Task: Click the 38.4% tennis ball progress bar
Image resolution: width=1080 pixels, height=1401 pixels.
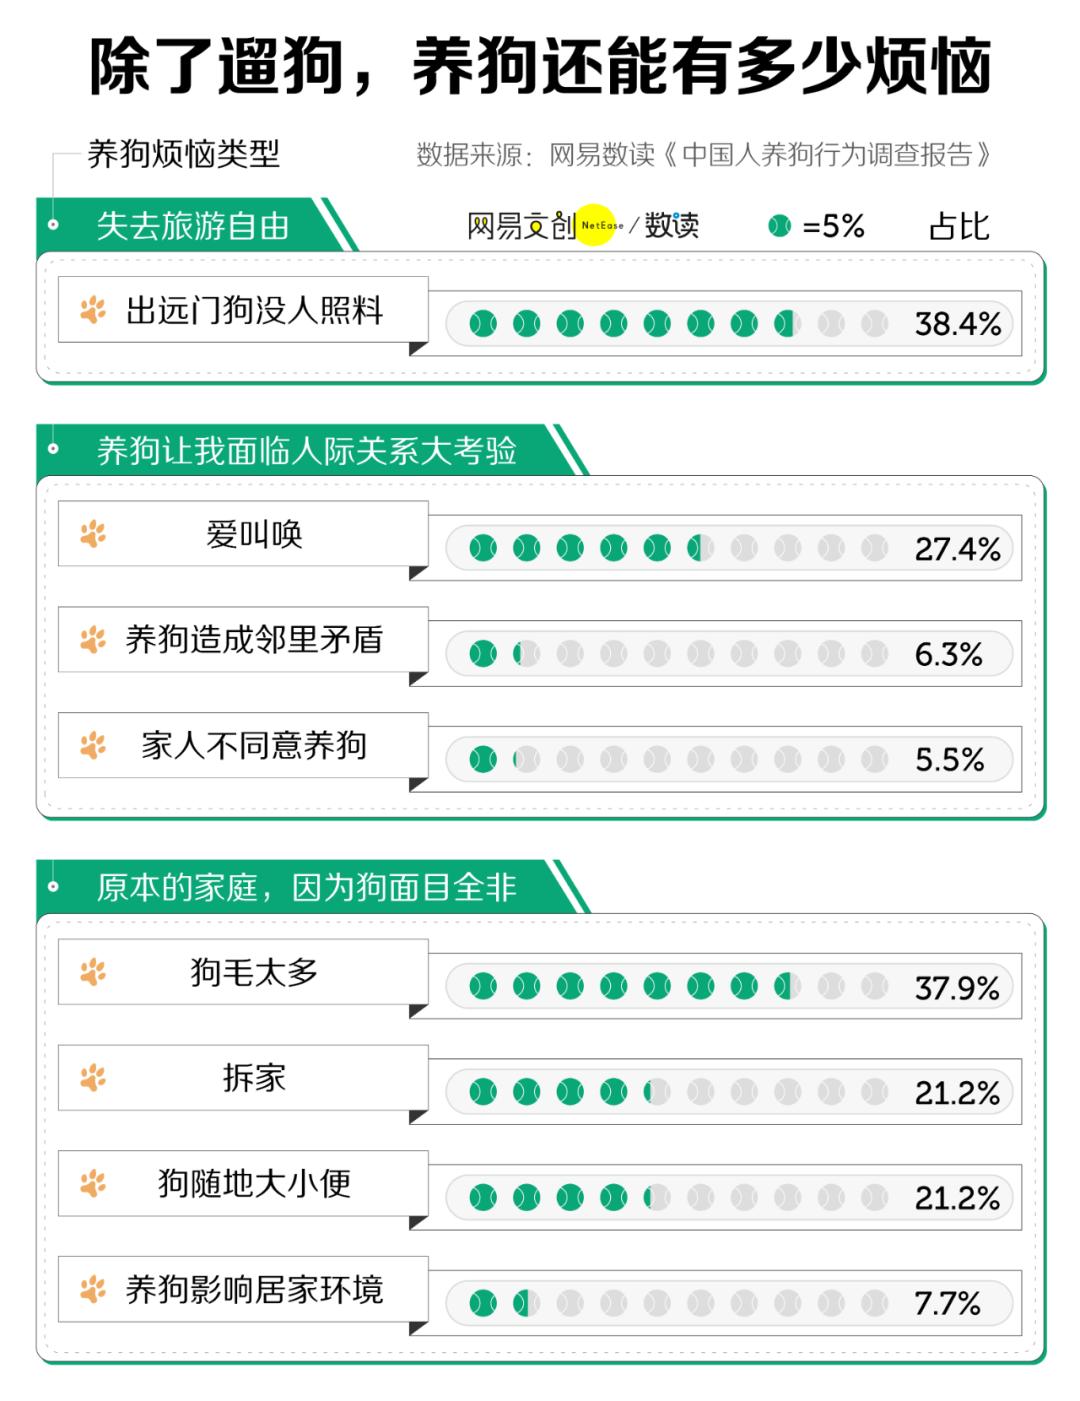Action: (678, 324)
